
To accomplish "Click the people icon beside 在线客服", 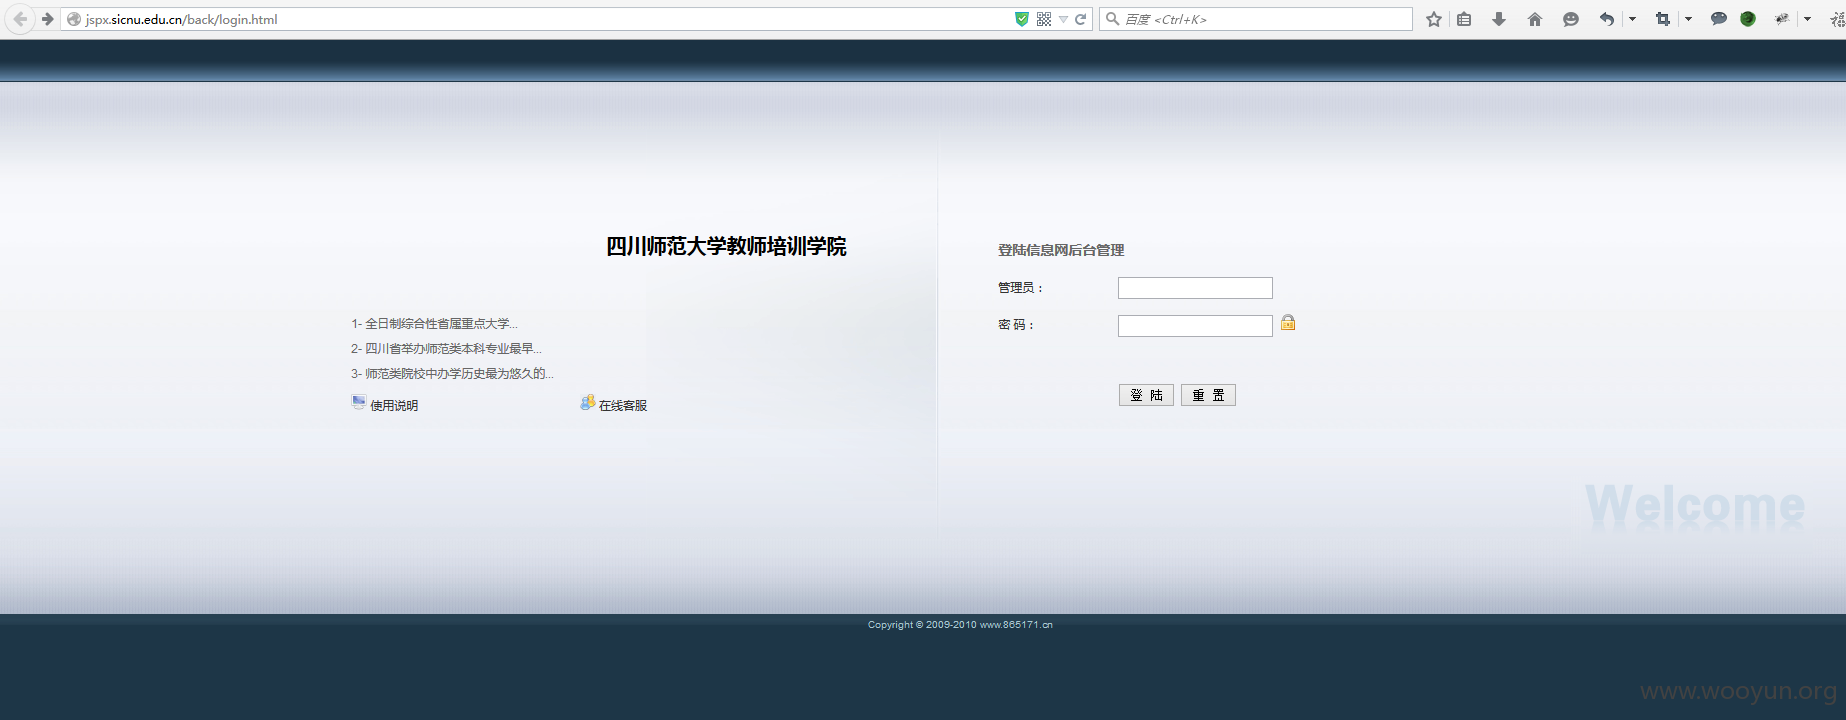I will click(588, 402).
